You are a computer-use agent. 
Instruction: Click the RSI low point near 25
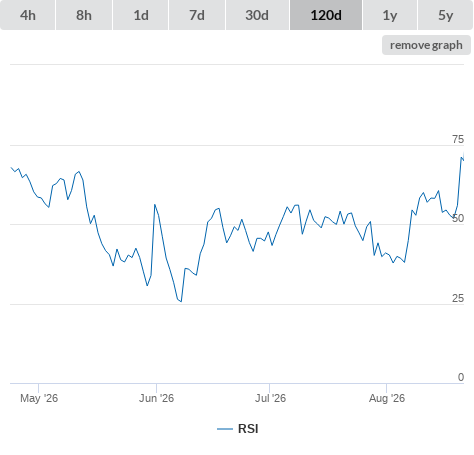pos(181,301)
